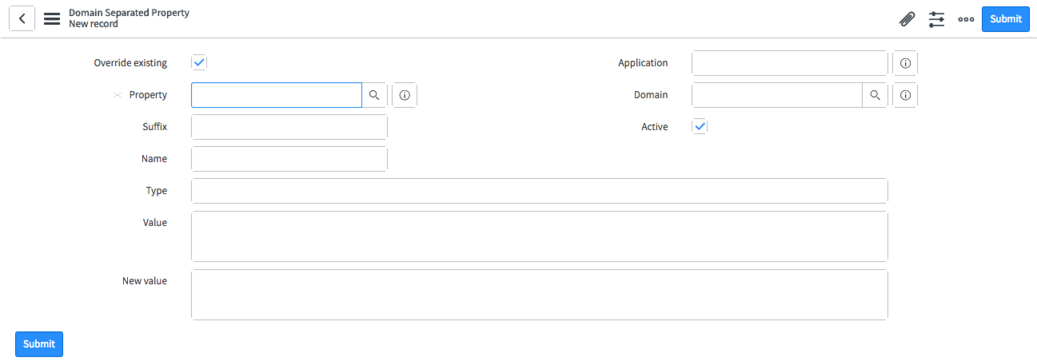This screenshot has height=361, width=1037.
Task: Focus the Suffix input field
Action: (289, 126)
